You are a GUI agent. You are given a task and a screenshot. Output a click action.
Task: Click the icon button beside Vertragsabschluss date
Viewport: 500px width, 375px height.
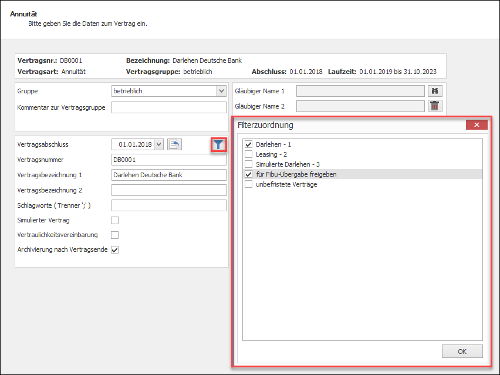[x=174, y=144]
